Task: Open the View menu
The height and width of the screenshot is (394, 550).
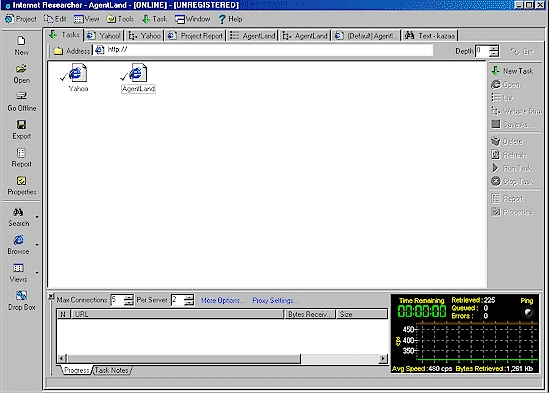Action: [x=86, y=19]
